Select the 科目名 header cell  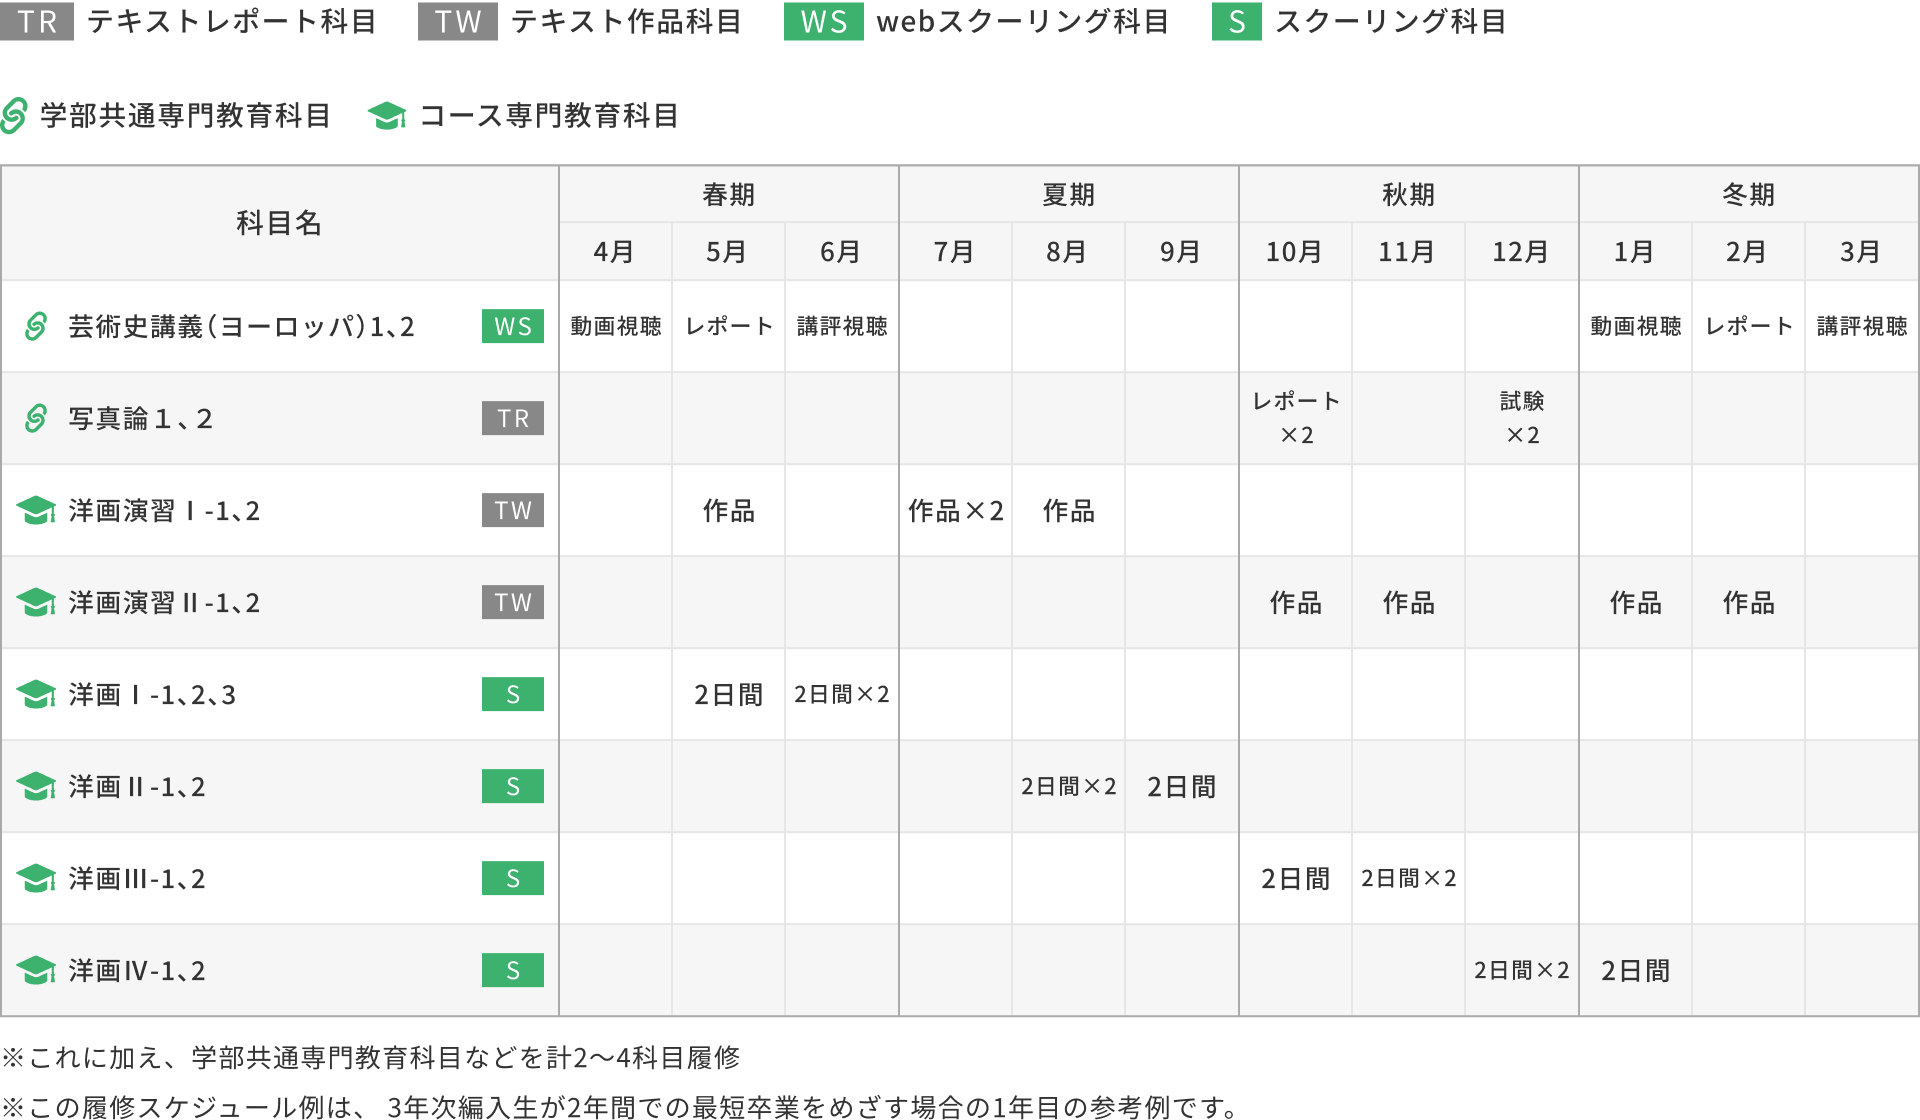point(278,223)
